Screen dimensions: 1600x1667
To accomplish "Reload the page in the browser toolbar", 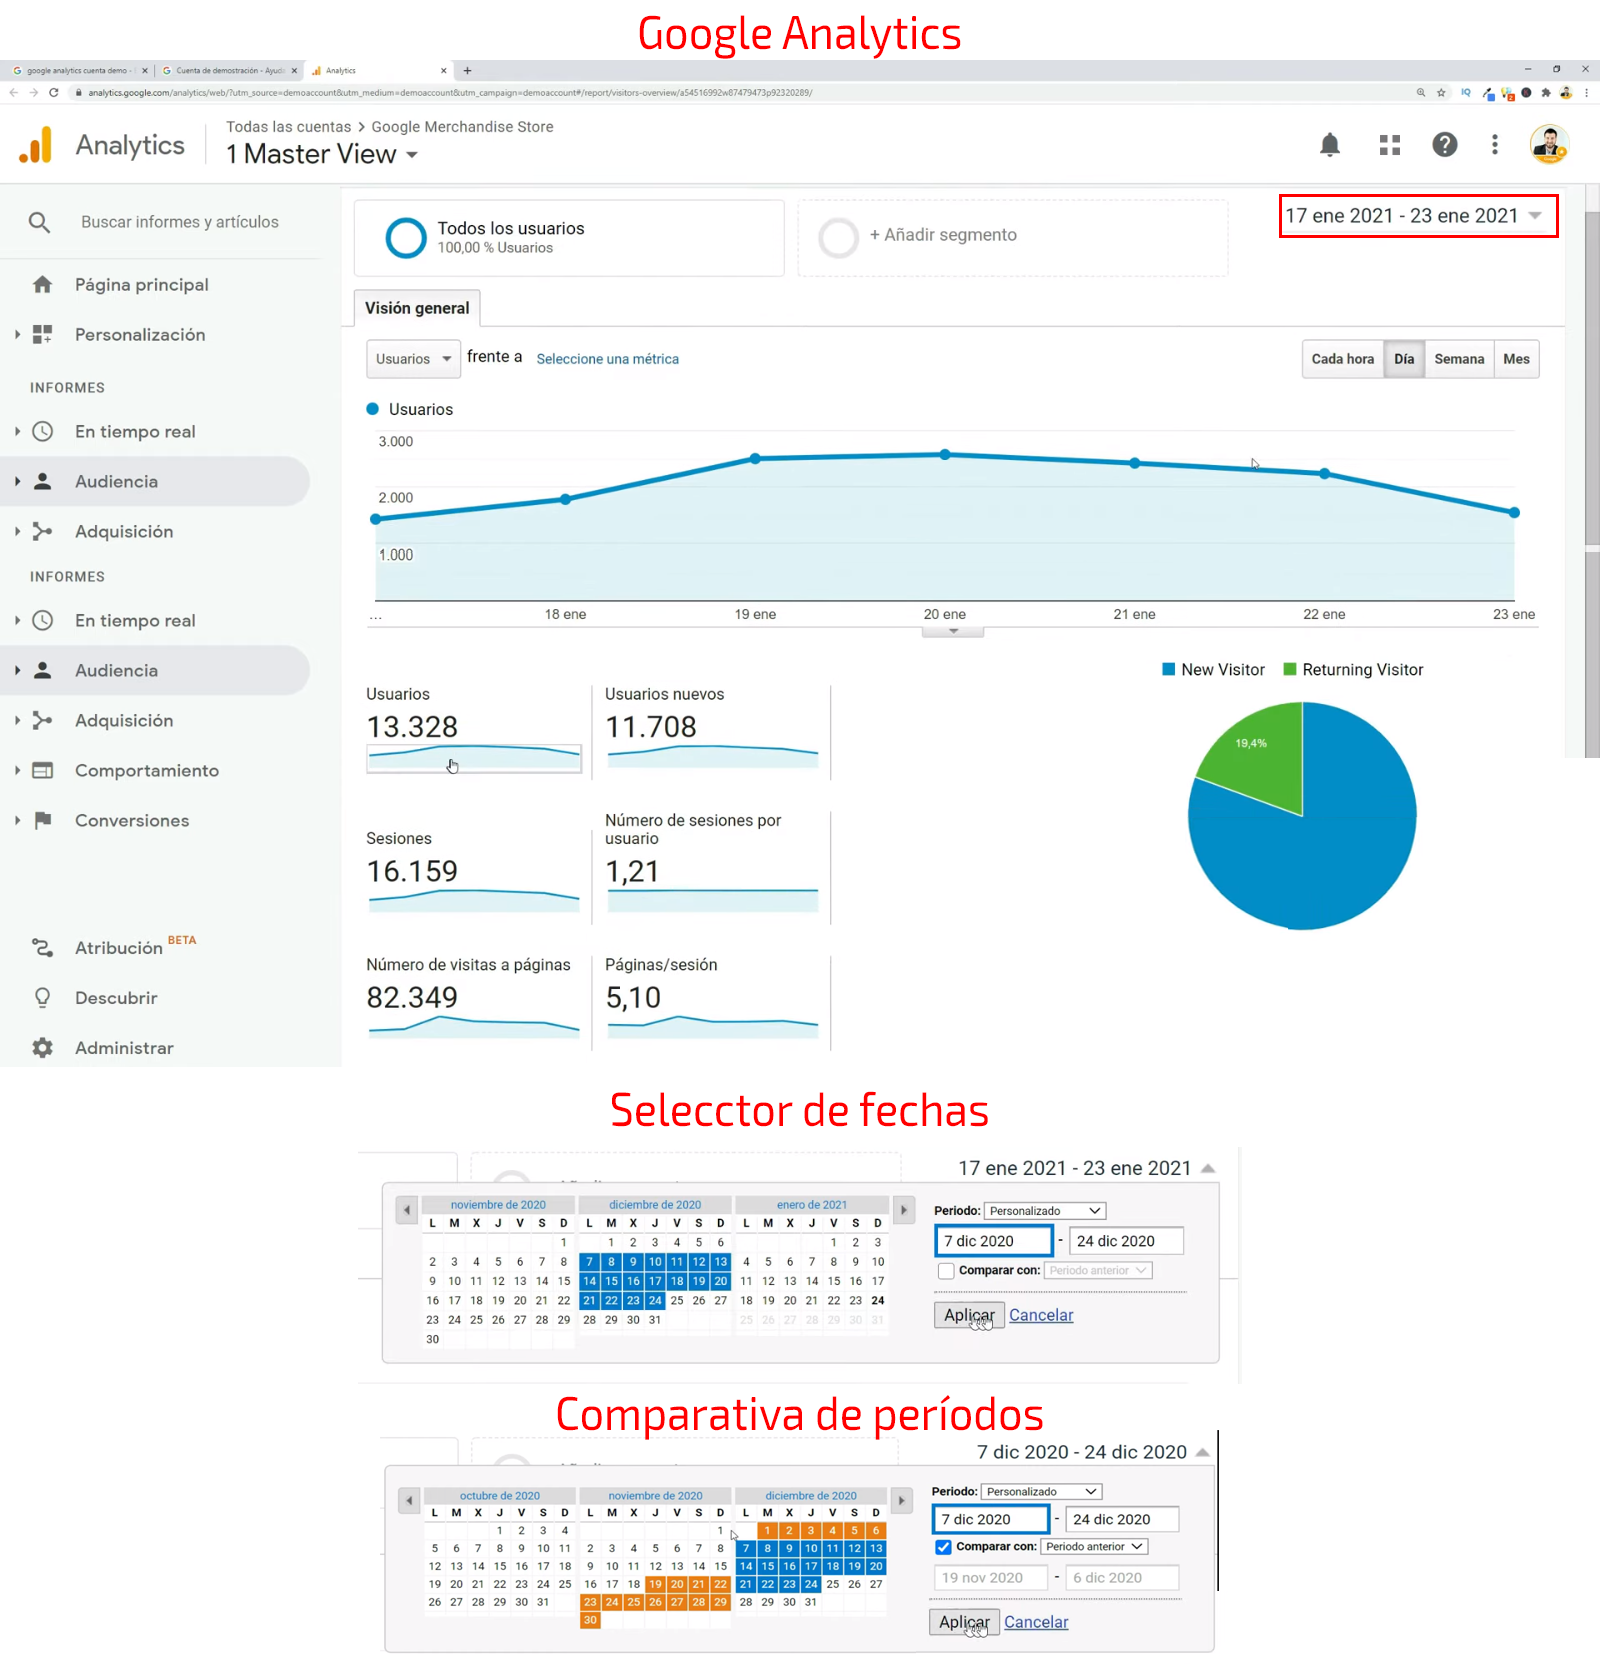I will click(53, 92).
